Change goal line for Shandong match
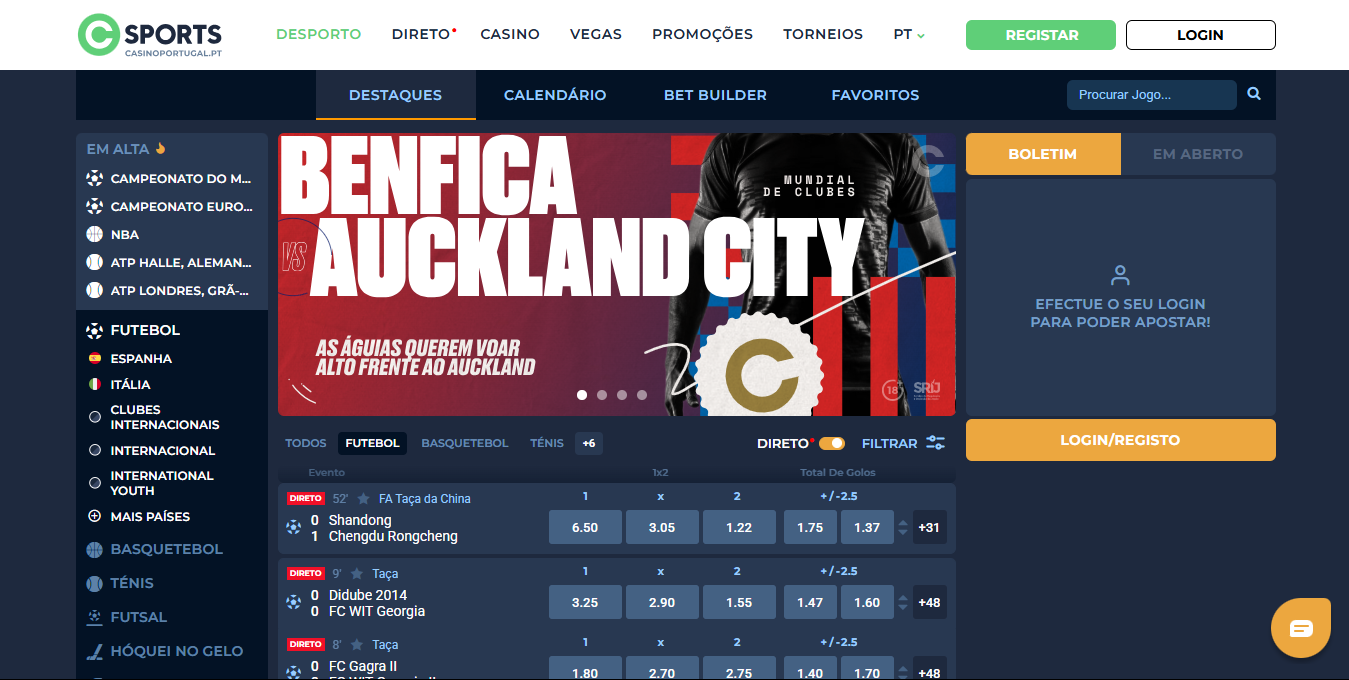 click(x=904, y=527)
